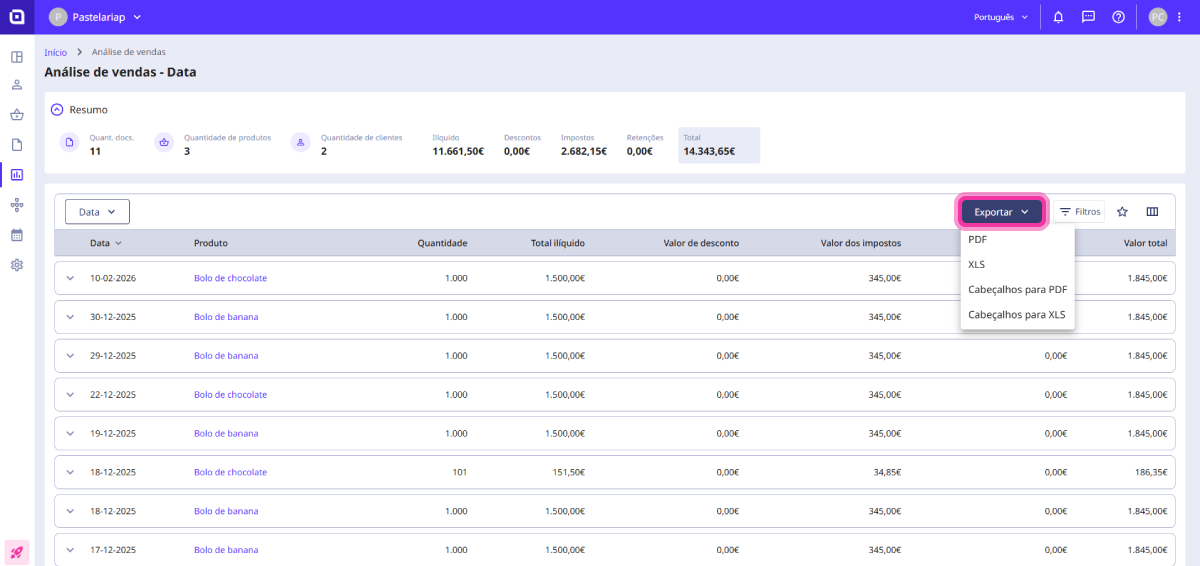
Task: Open the shopping basket icon in sidebar
Action: (17, 115)
